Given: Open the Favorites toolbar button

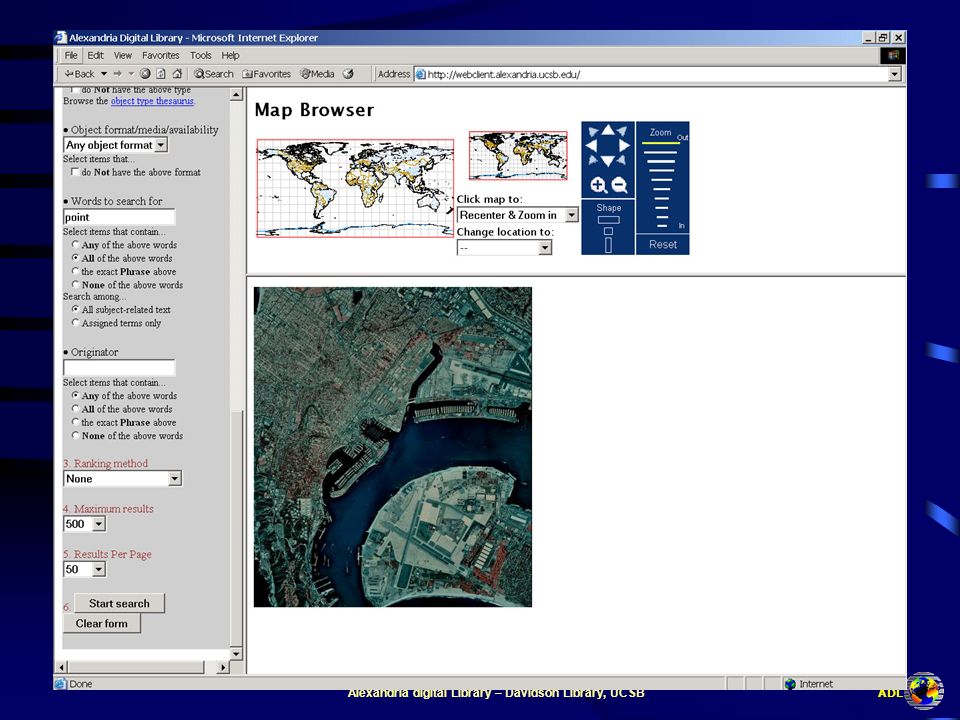Looking at the screenshot, I should tap(266, 73).
